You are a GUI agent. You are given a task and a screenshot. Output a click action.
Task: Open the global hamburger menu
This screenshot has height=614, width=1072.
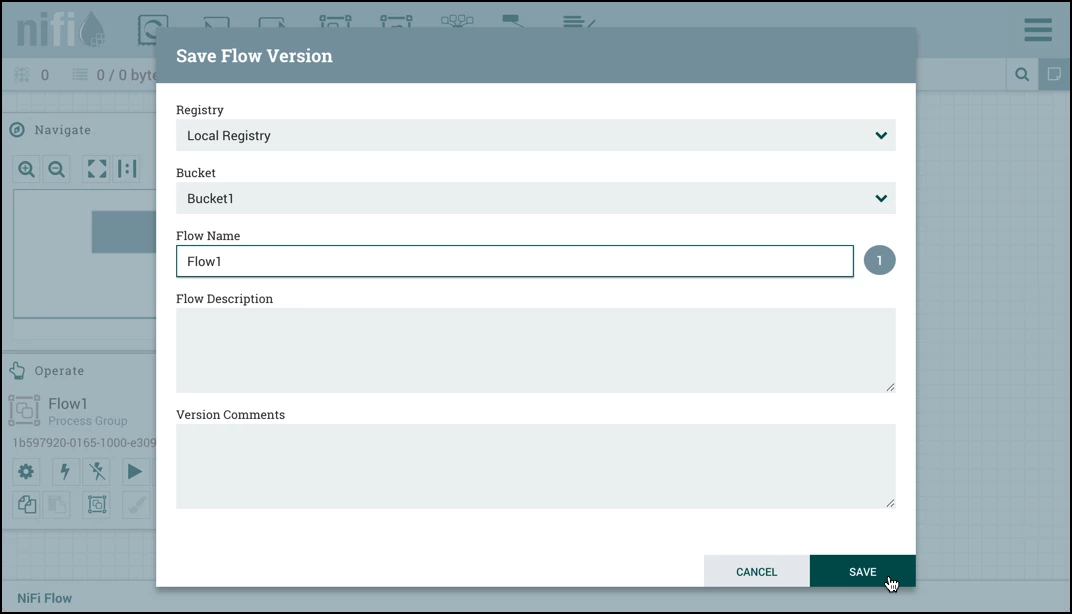[1037, 29]
